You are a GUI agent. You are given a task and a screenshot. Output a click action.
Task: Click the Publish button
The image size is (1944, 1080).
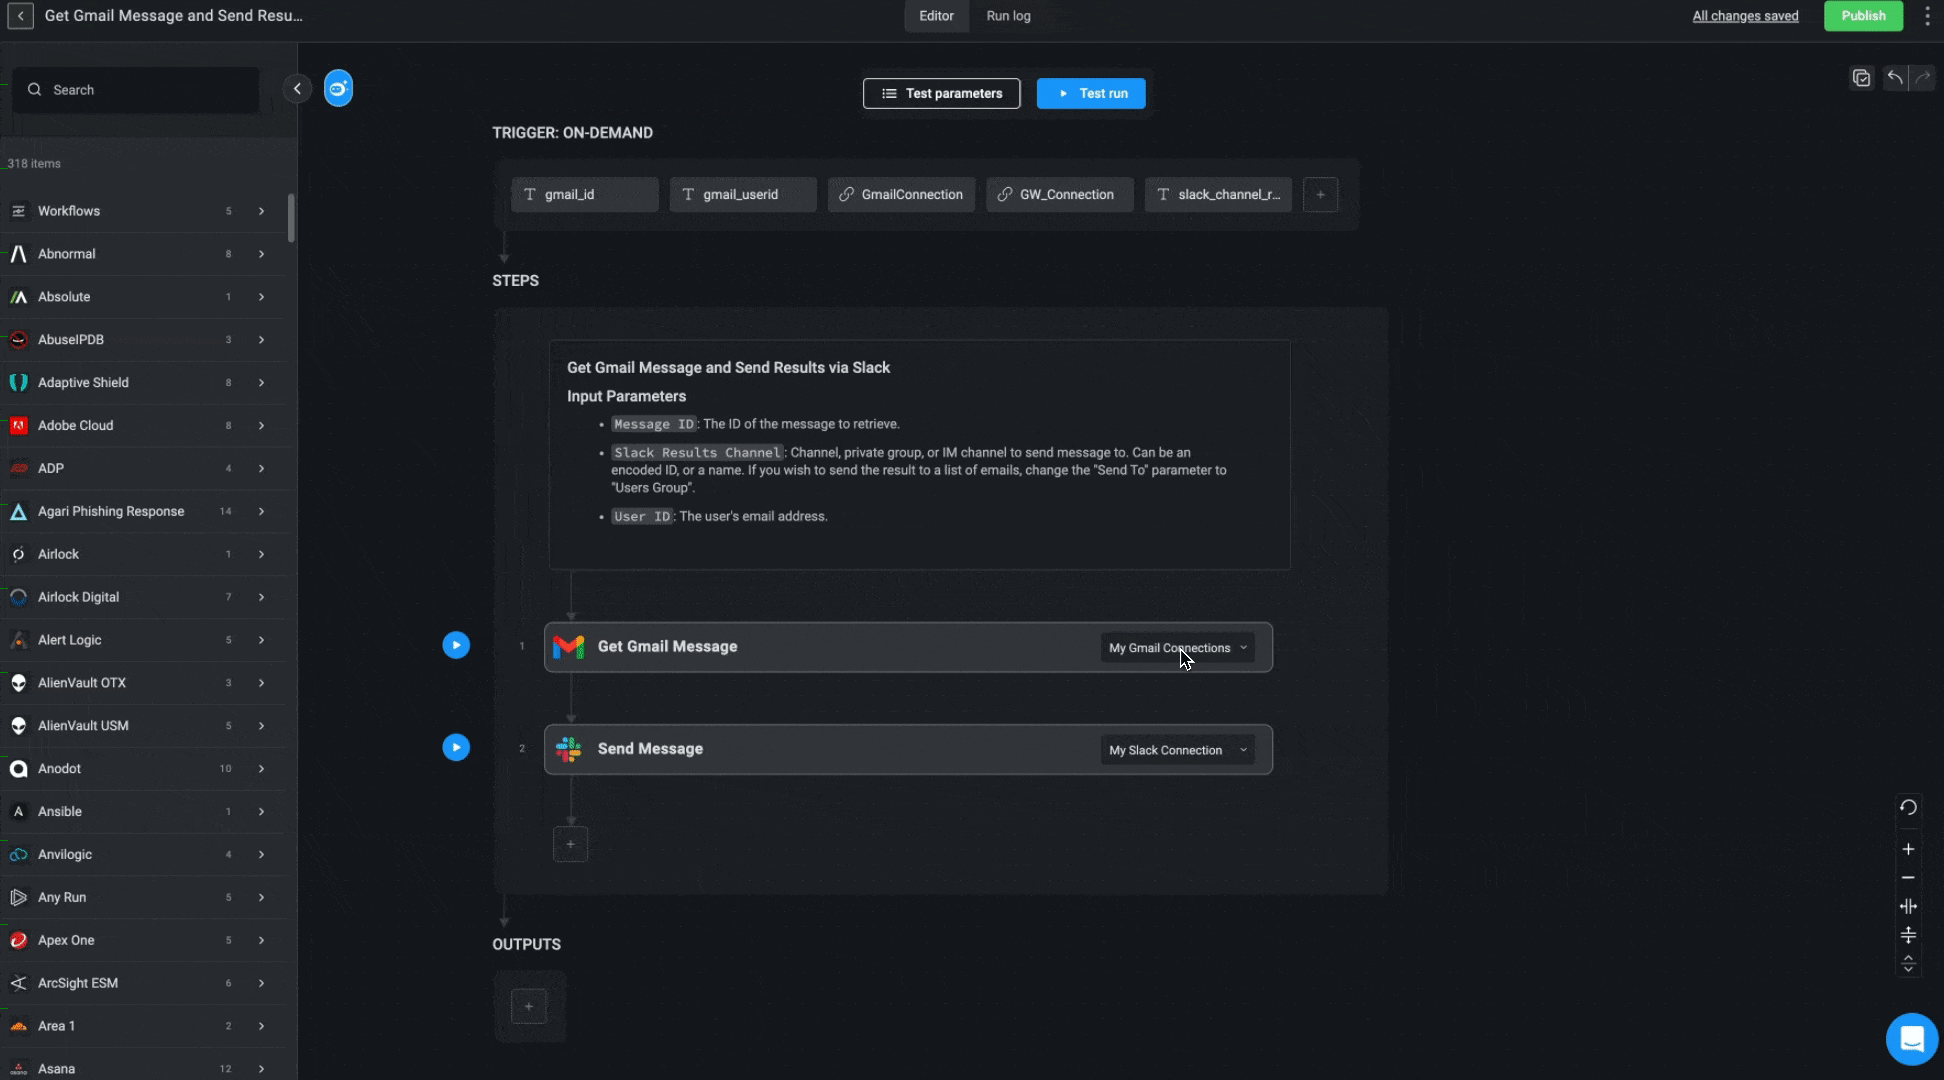(1863, 16)
